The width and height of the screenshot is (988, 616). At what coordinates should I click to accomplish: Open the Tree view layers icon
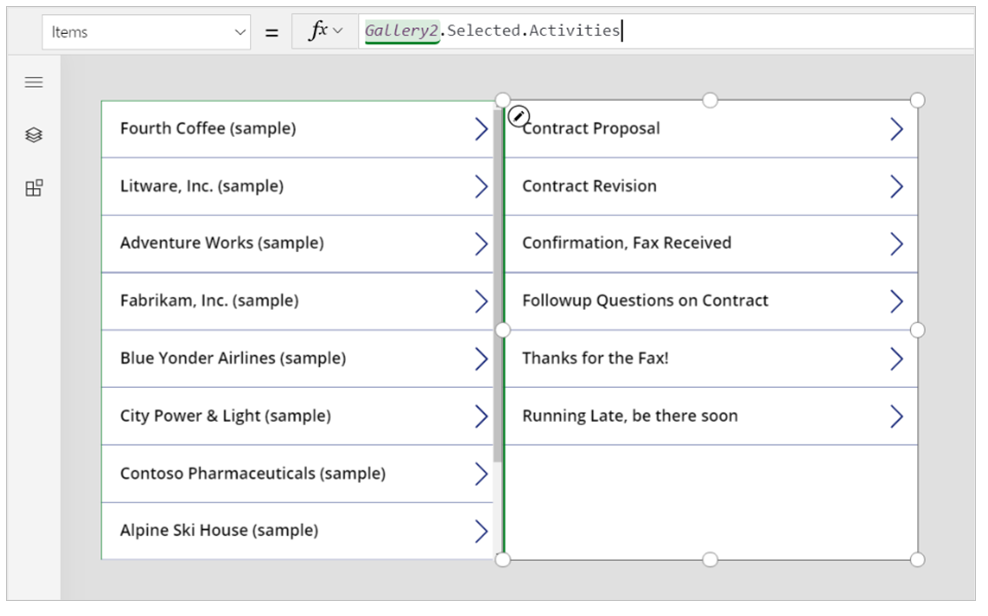(34, 135)
